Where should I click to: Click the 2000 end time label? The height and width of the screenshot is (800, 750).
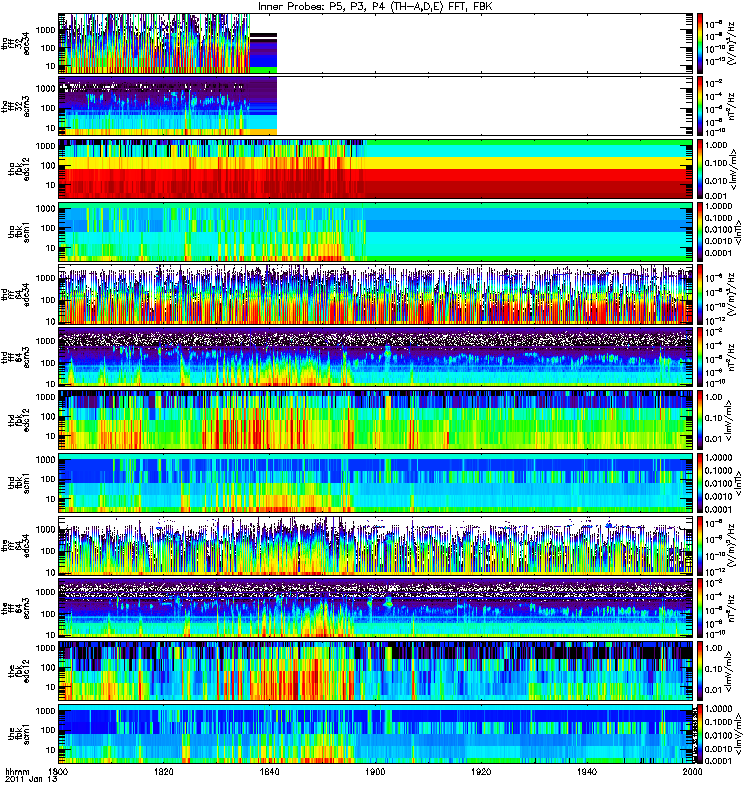[x=692, y=771]
